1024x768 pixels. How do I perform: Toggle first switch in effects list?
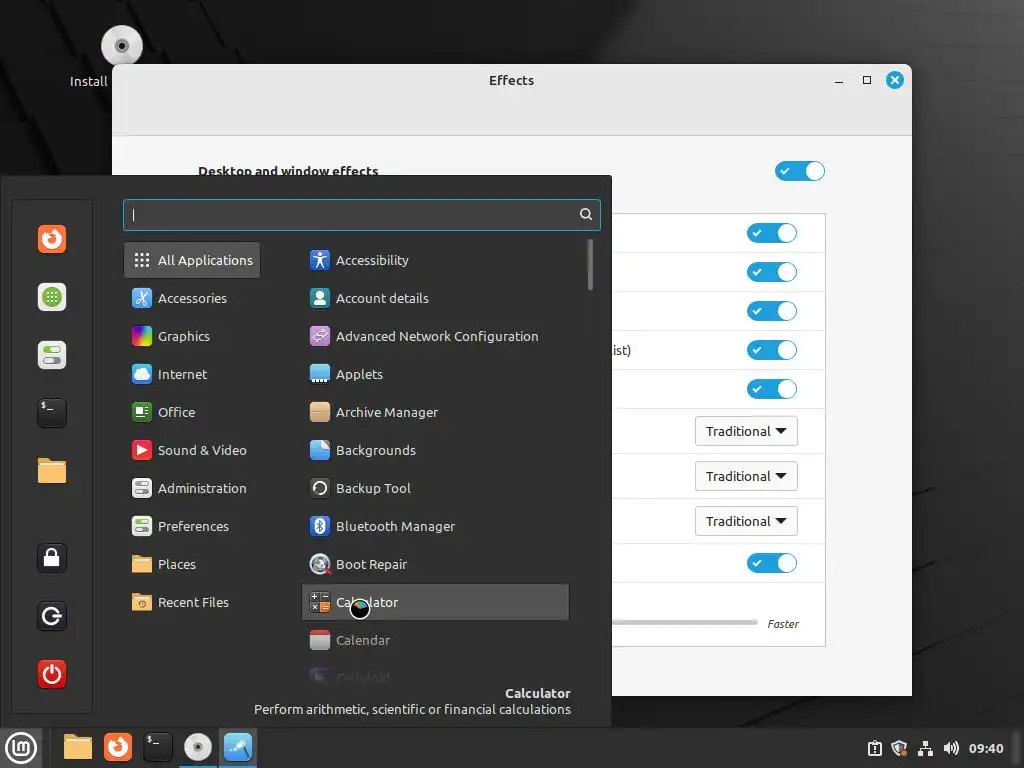point(771,233)
